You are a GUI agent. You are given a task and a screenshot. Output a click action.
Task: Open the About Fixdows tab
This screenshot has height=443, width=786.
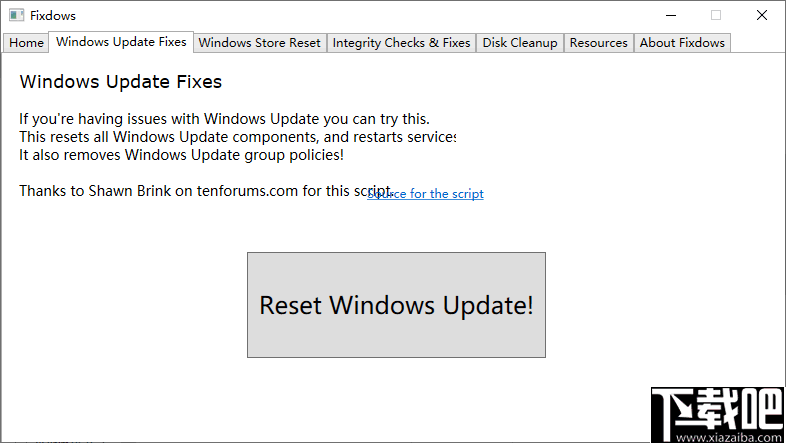click(684, 43)
